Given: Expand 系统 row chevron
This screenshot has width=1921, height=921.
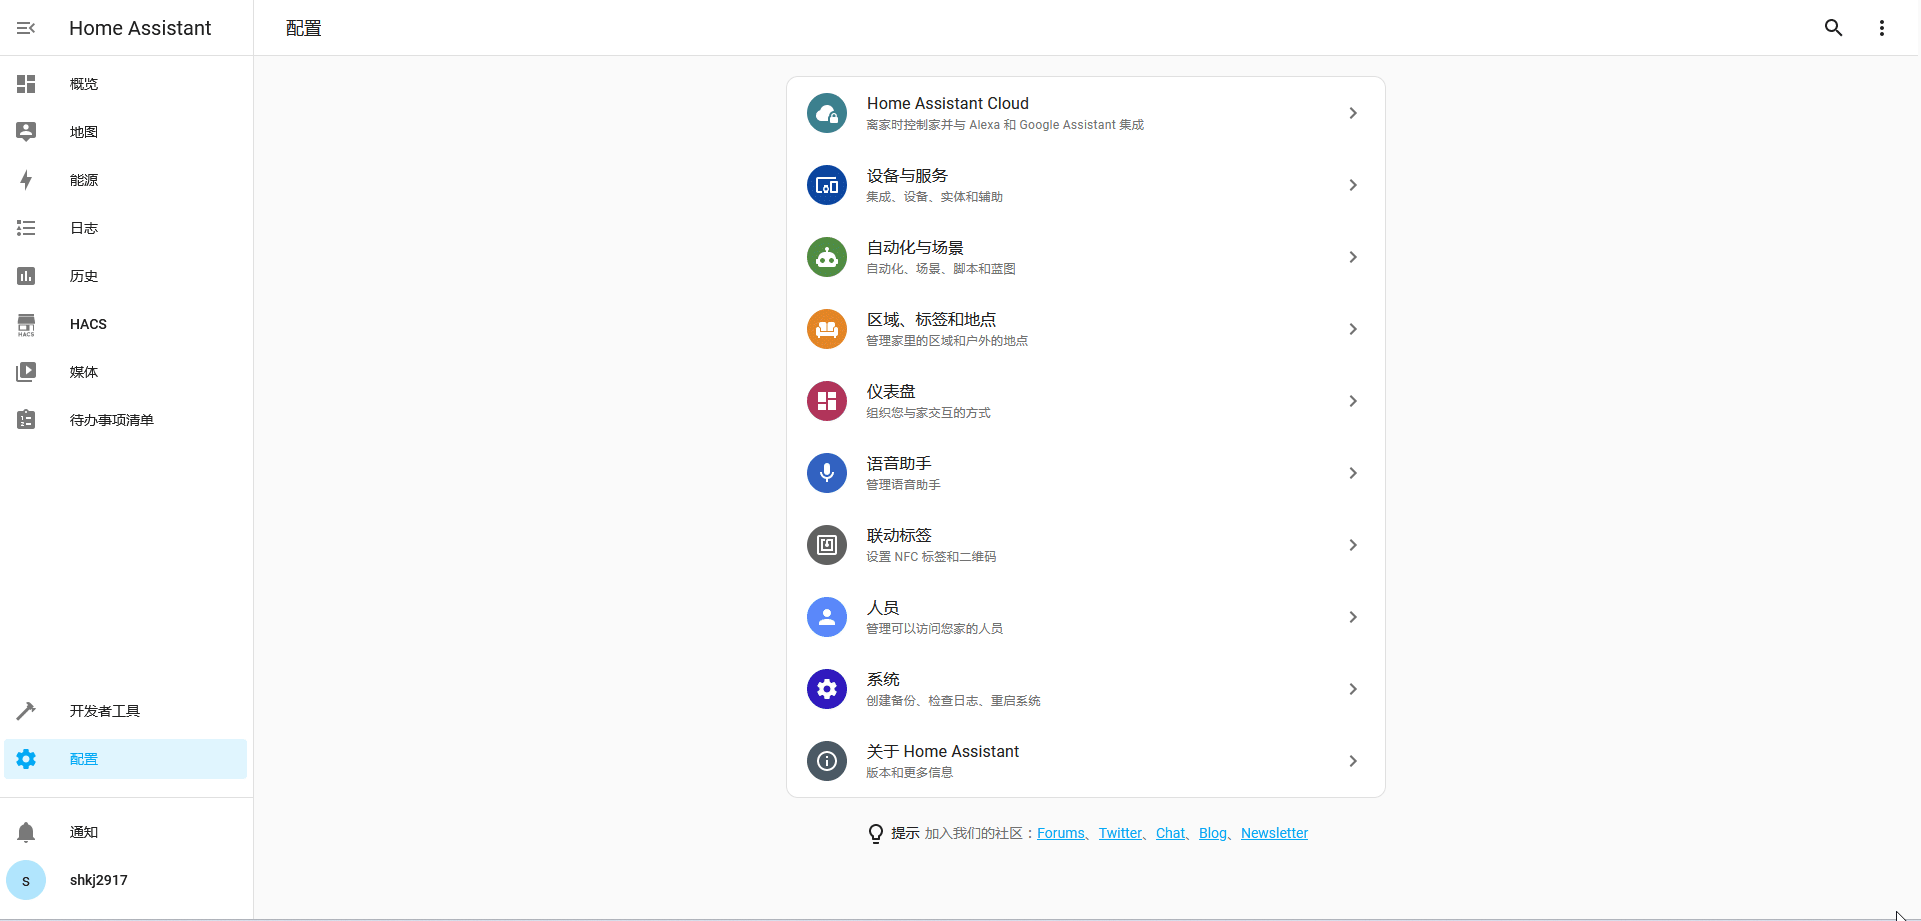Looking at the screenshot, I should pyautogui.click(x=1353, y=689).
